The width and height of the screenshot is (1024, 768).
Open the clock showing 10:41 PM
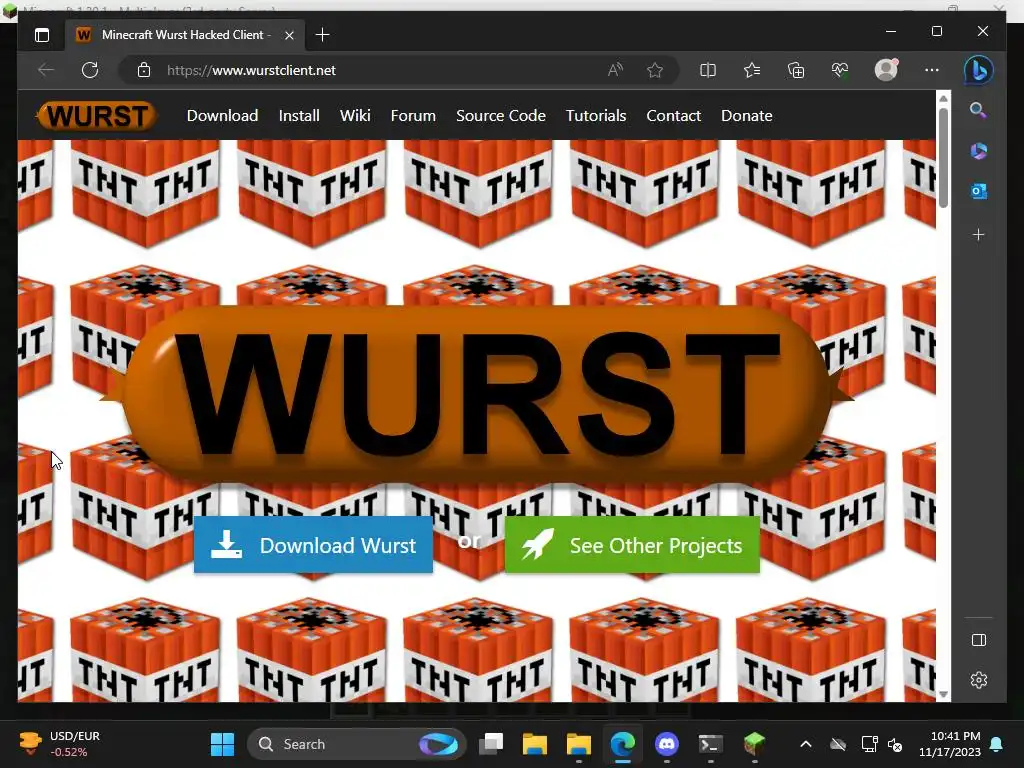point(950,744)
